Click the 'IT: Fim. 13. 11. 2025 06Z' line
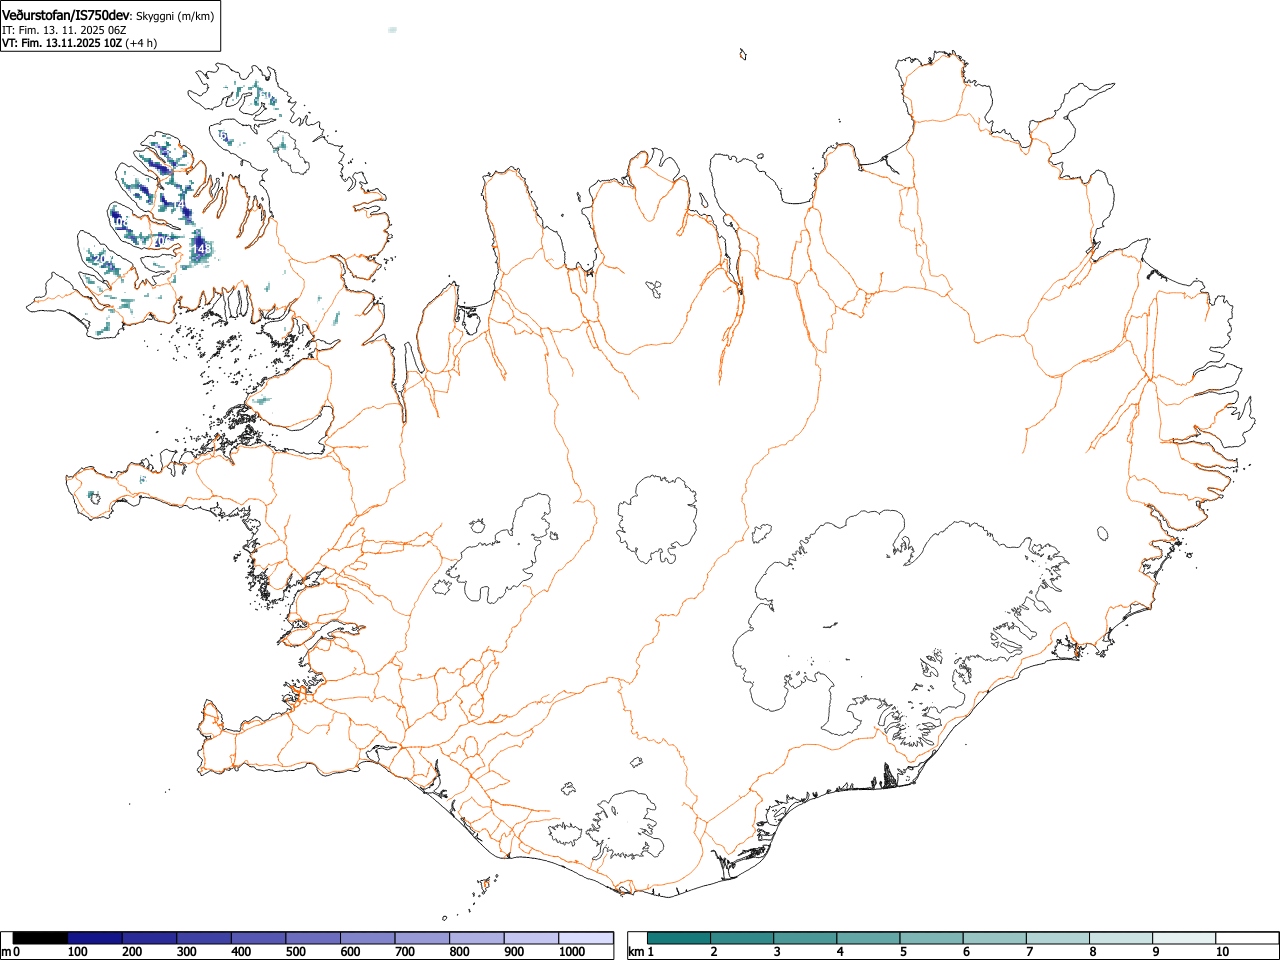 click(64, 30)
